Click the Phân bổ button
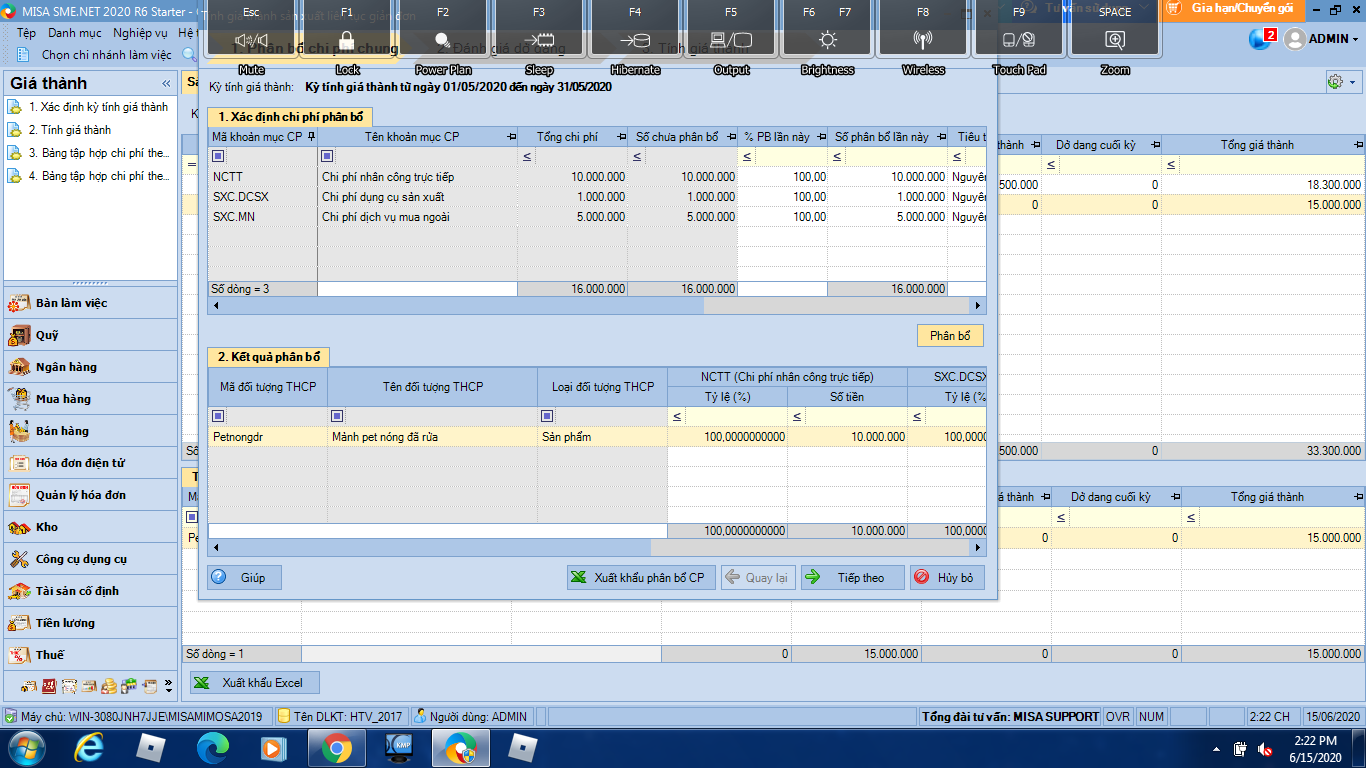The height and width of the screenshot is (768, 1366). [x=950, y=336]
